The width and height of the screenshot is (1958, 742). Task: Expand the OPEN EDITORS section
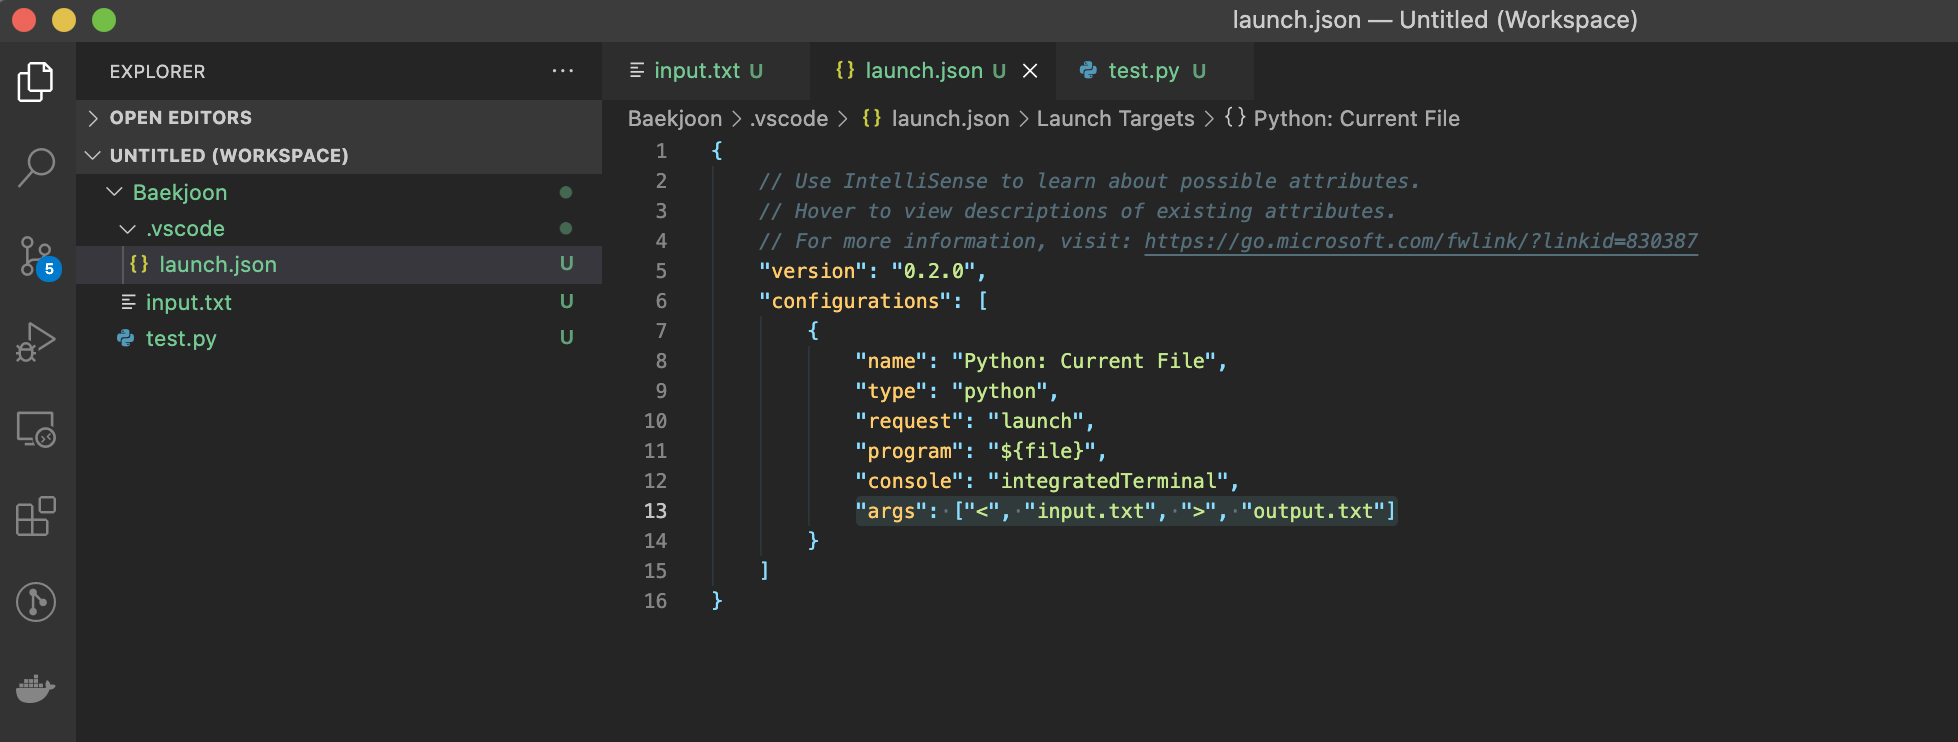point(339,118)
